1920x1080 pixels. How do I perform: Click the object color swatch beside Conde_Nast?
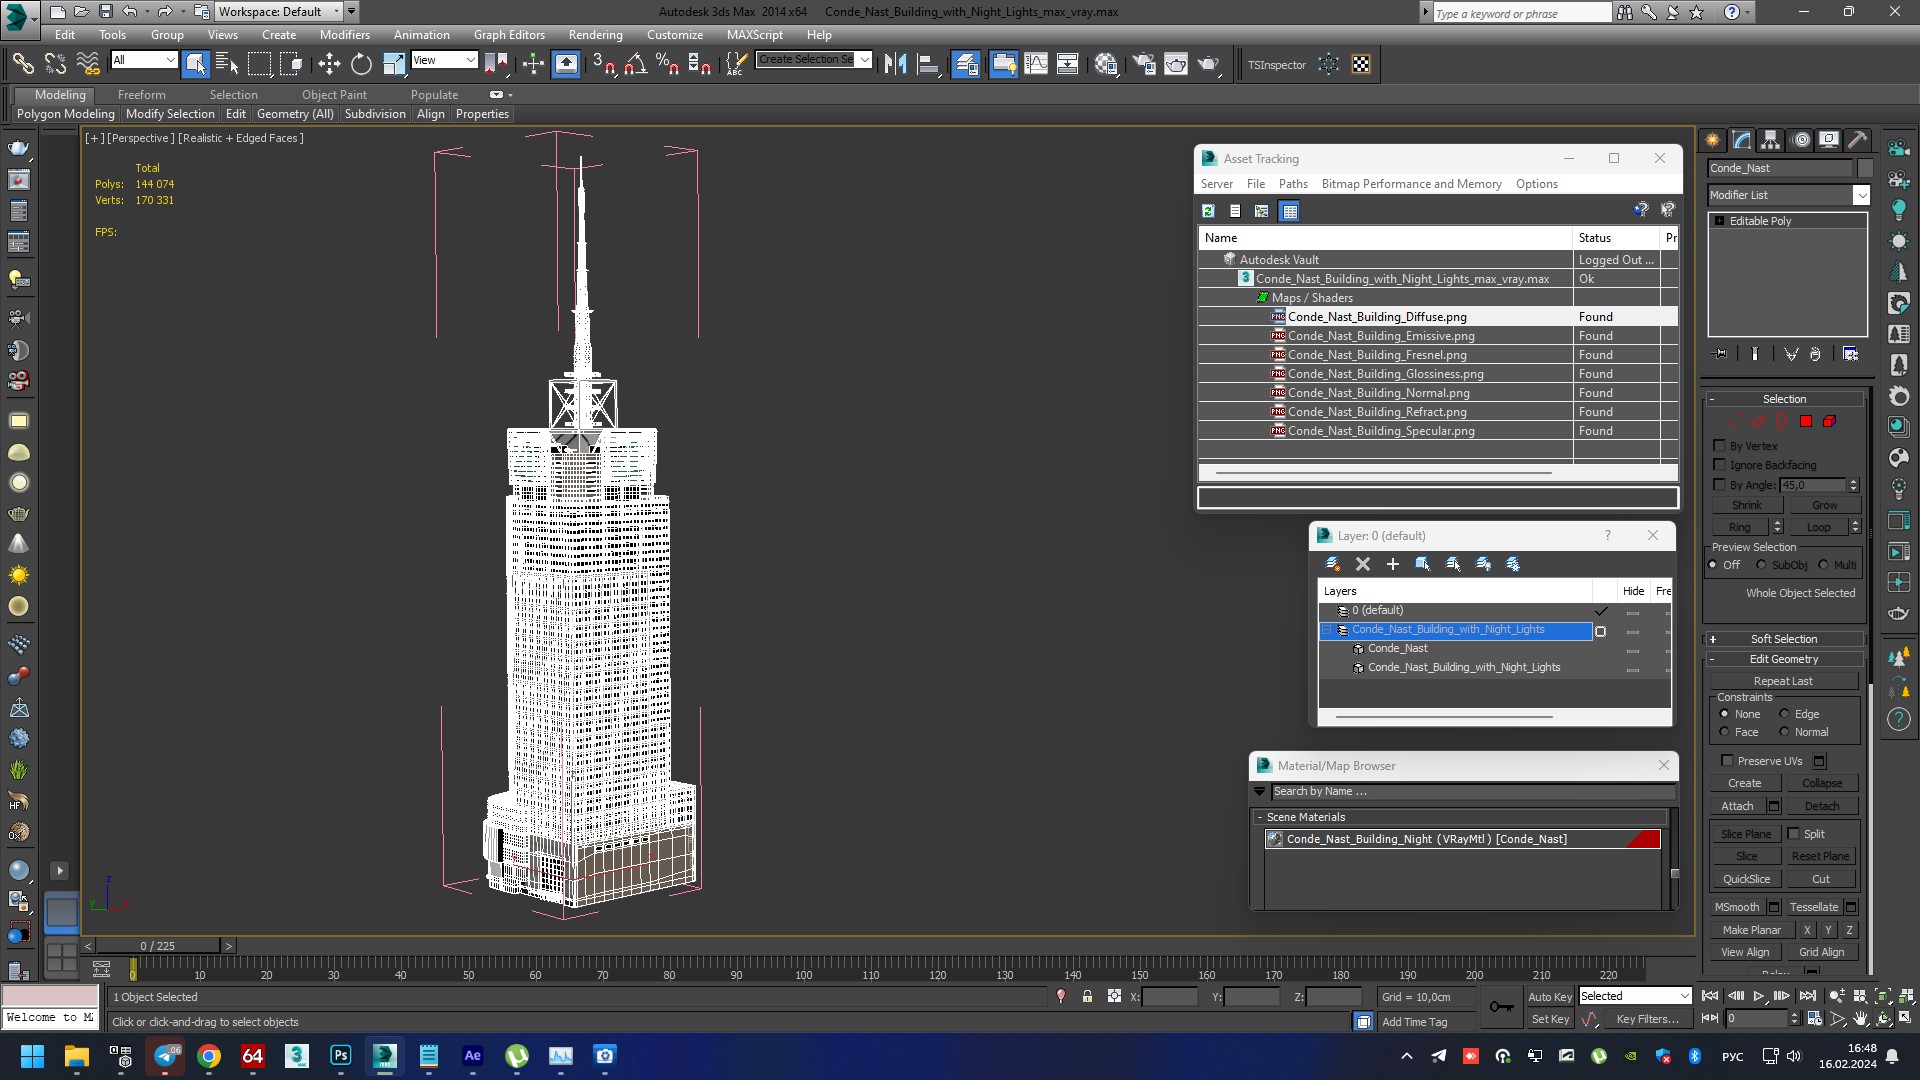[x=1865, y=168]
